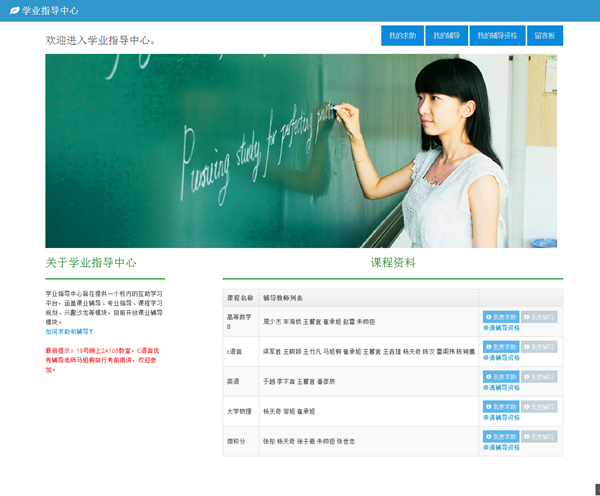Apply for tutoring qualification in 大学物理

(x=501, y=418)
